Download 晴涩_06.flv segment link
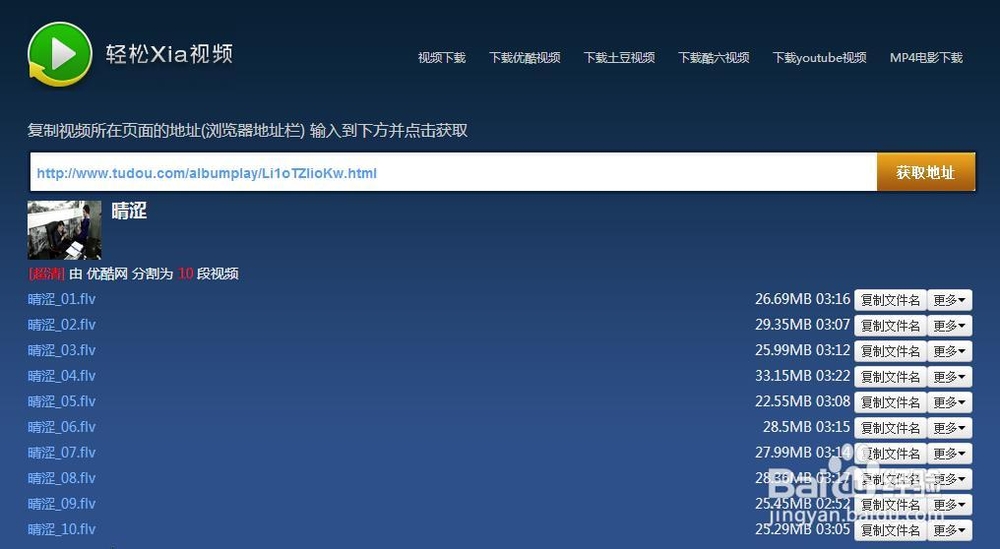Screen dimensions: 1000x549 [x=62, y=427]
